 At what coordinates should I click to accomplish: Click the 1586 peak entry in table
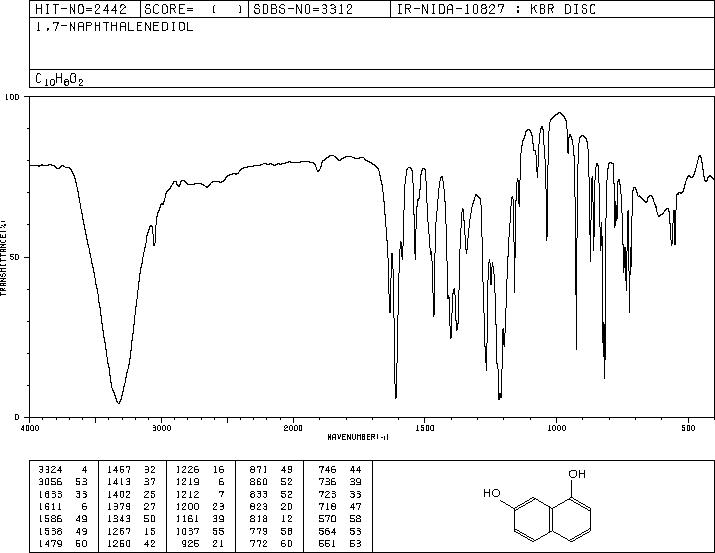pos(63,519)
